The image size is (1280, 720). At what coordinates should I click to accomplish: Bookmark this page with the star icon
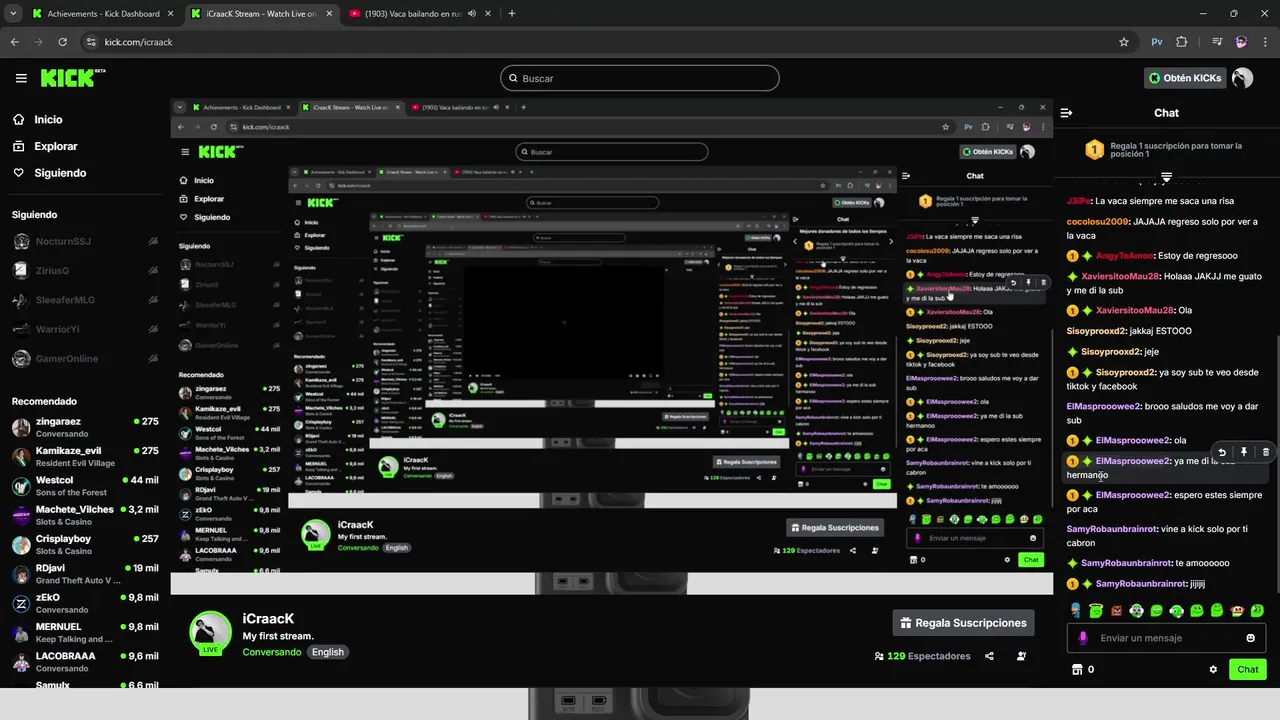click(x=1124, y=42)
